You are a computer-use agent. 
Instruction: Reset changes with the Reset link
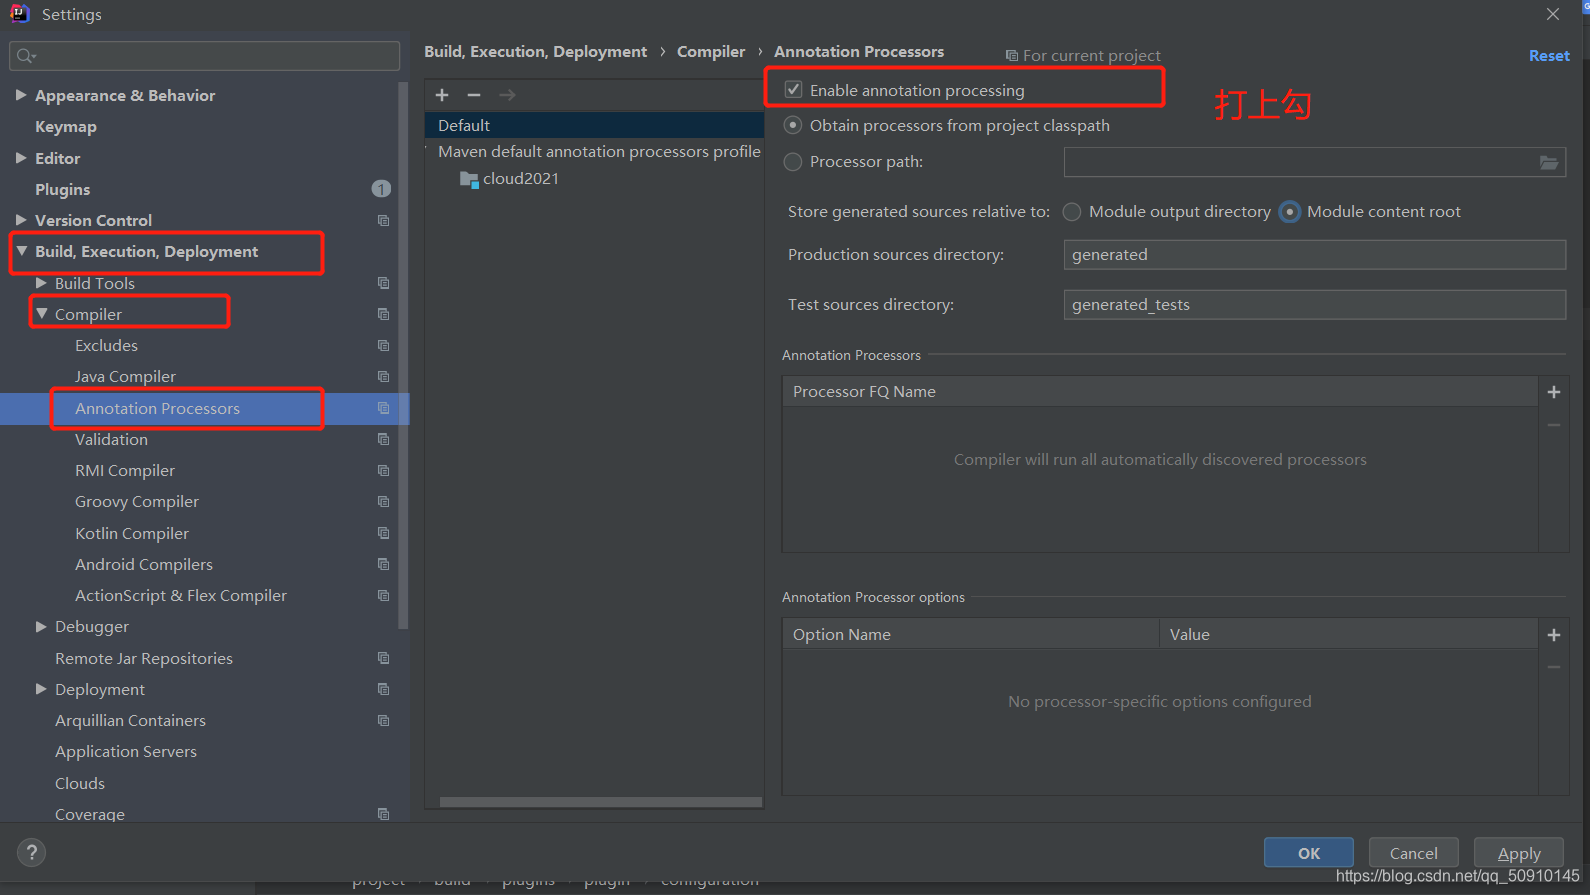[x=1549, y=56]
